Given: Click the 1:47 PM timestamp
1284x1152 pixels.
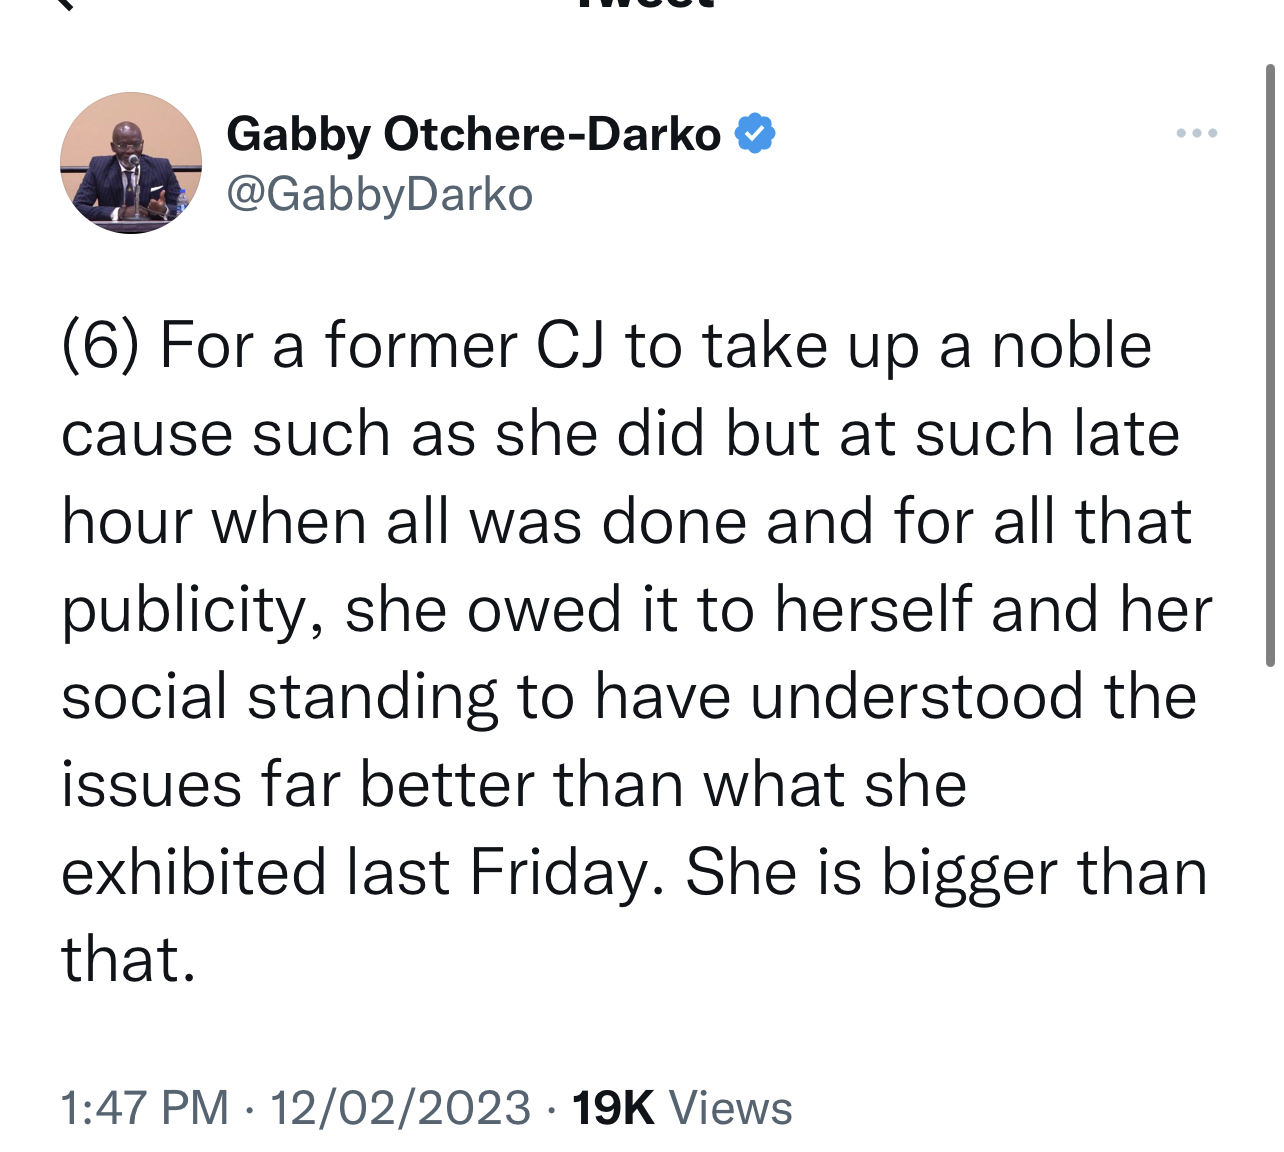Looking at the screenshot, I should pyautogui.click(x=145, y=1108).
